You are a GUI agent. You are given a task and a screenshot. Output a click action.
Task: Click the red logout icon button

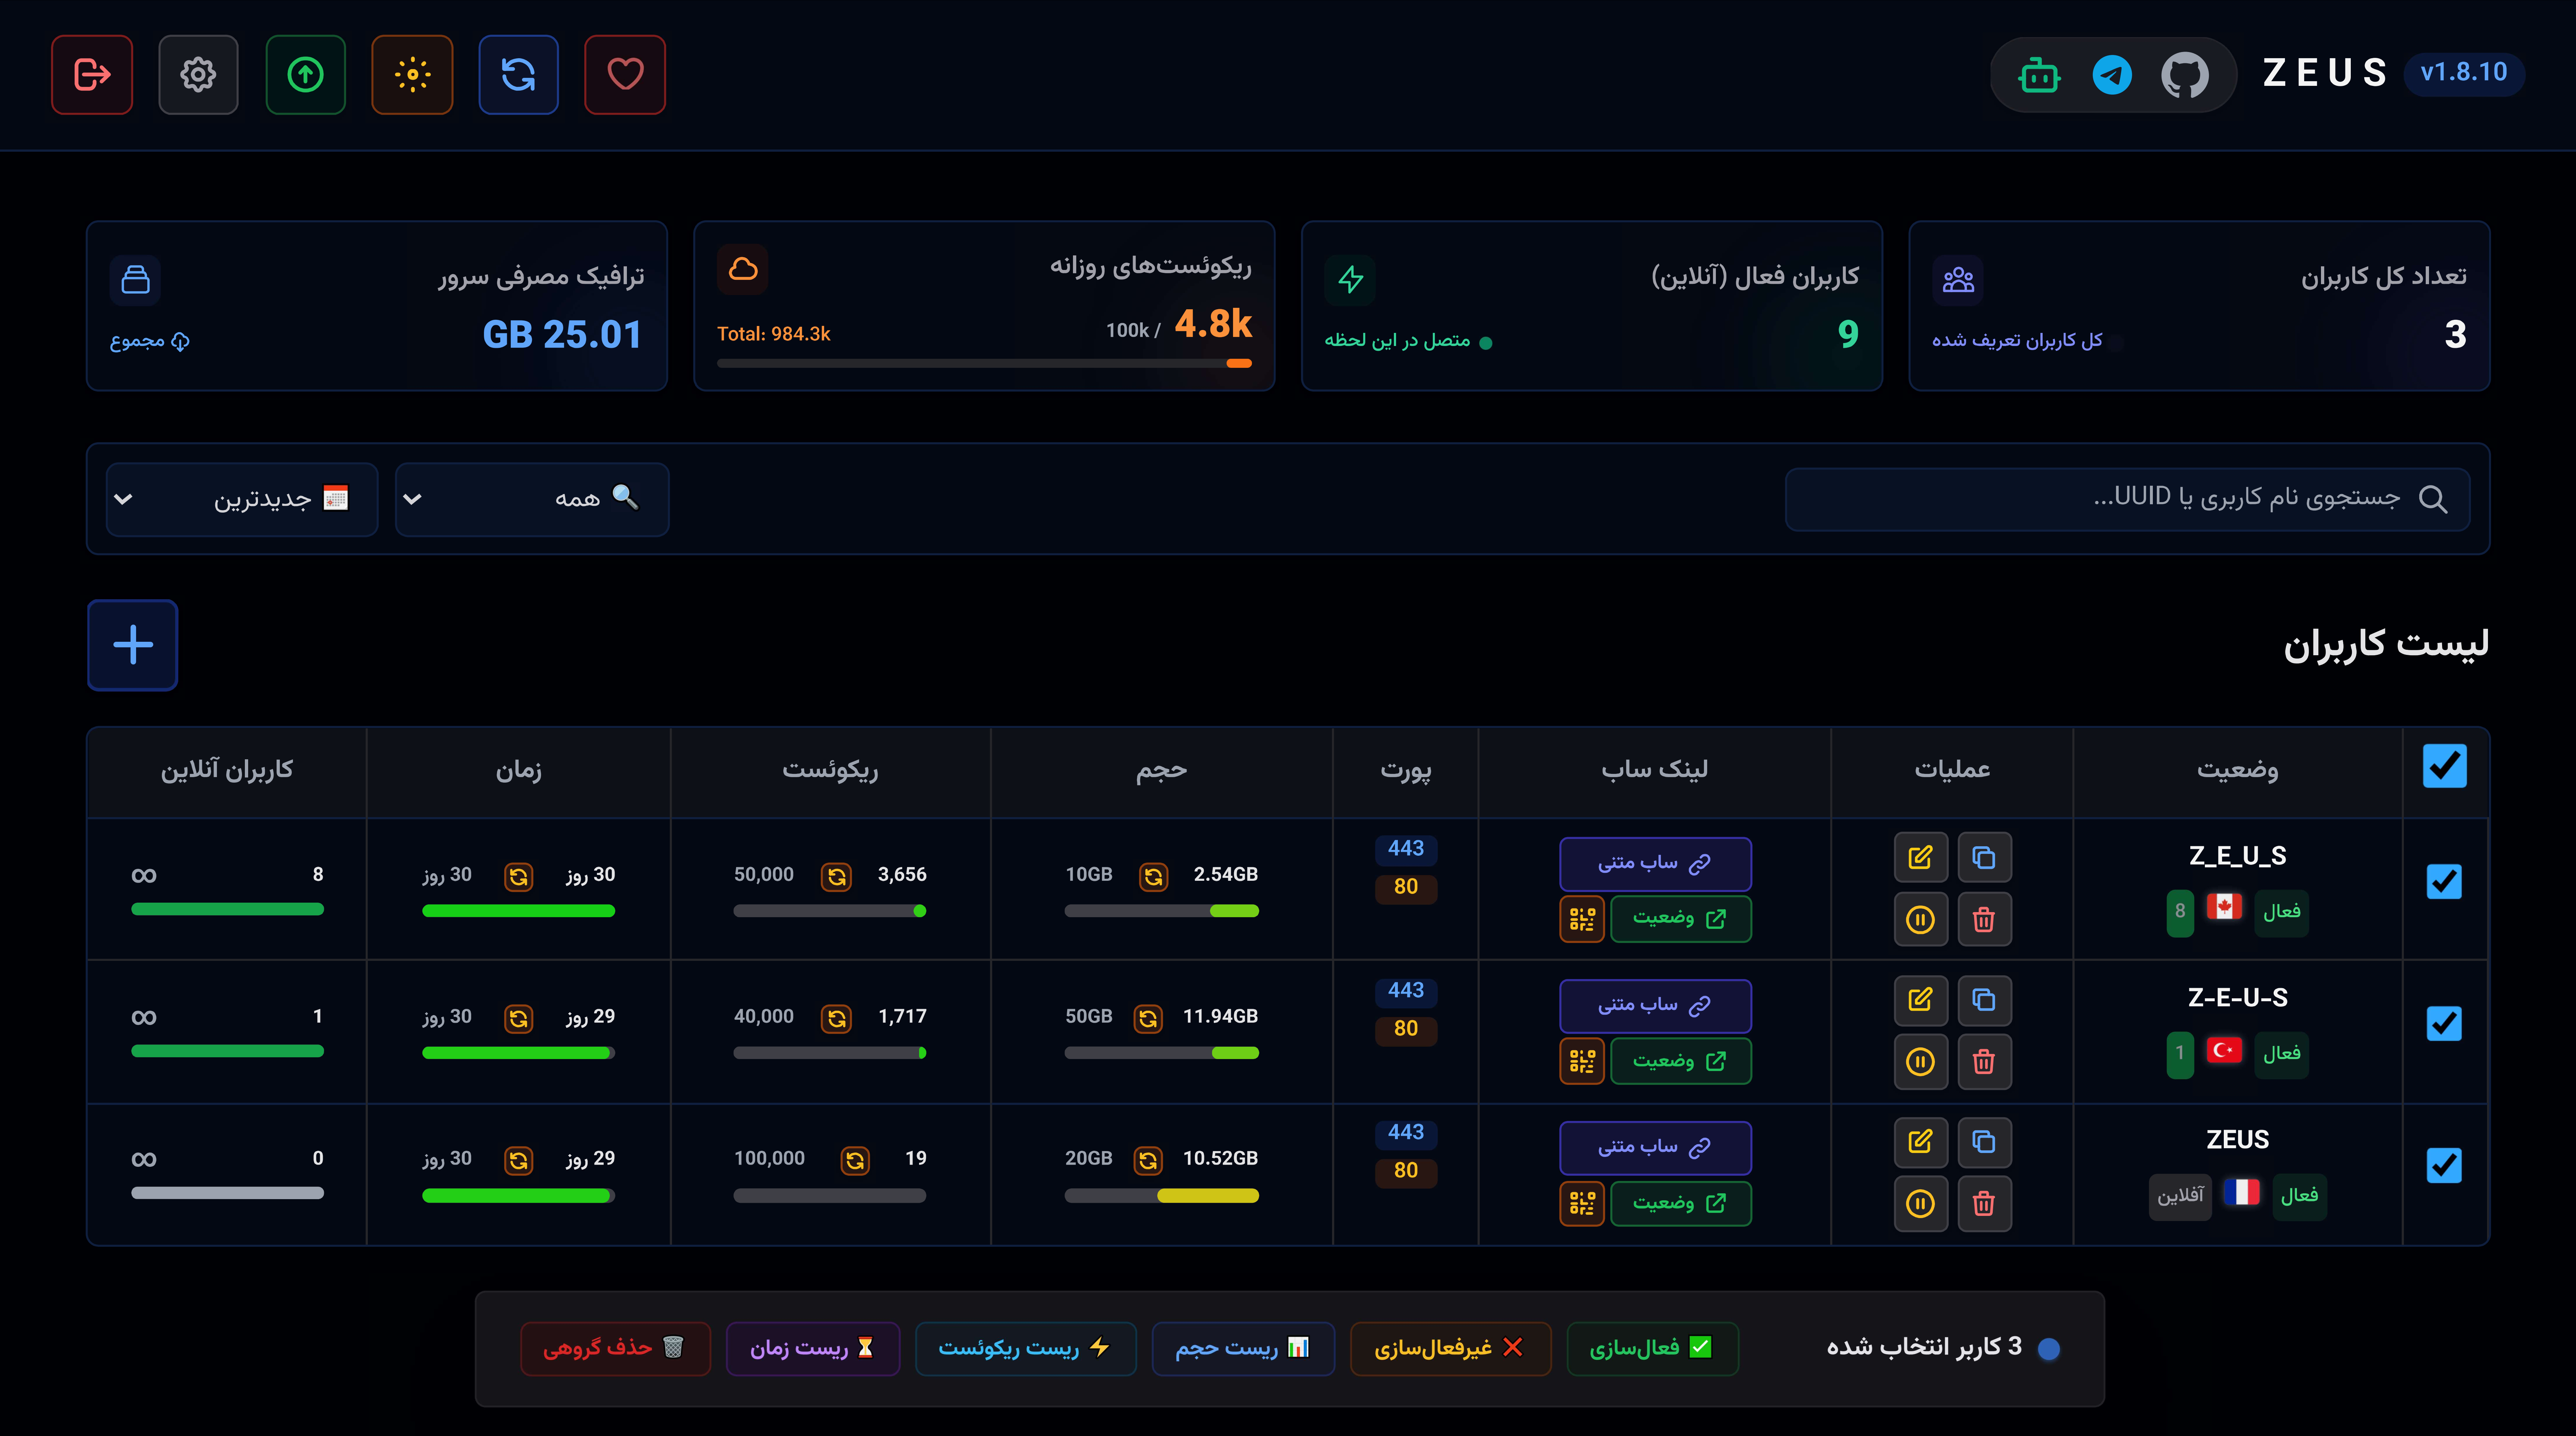[x=92, y=75]
